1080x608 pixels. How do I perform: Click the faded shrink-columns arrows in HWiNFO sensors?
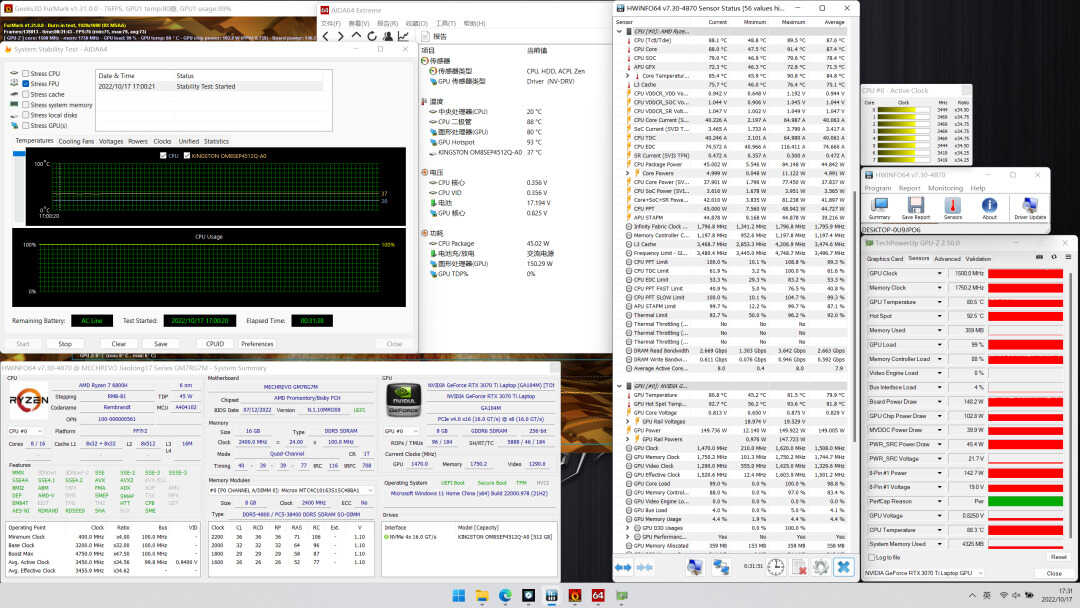point(645,567)
